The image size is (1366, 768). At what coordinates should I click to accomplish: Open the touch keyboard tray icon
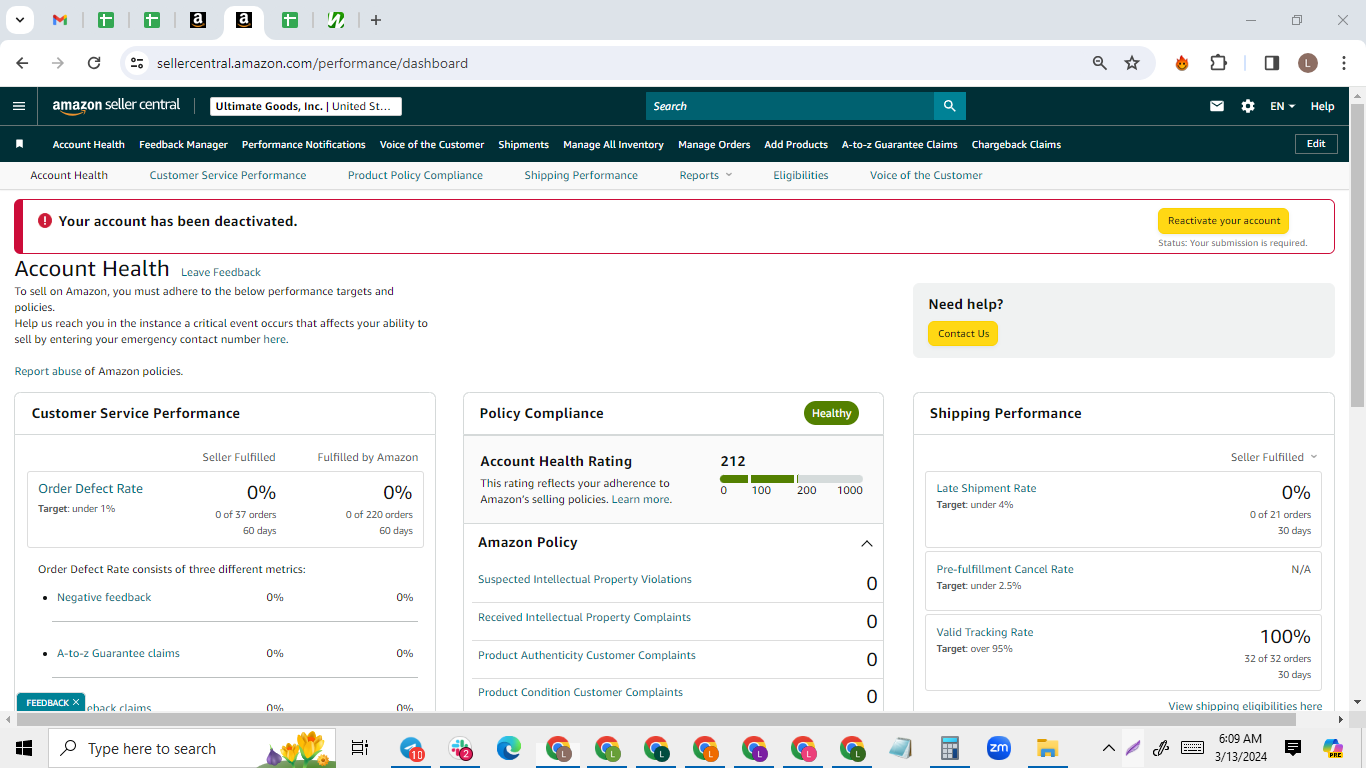pos(1192,748)
